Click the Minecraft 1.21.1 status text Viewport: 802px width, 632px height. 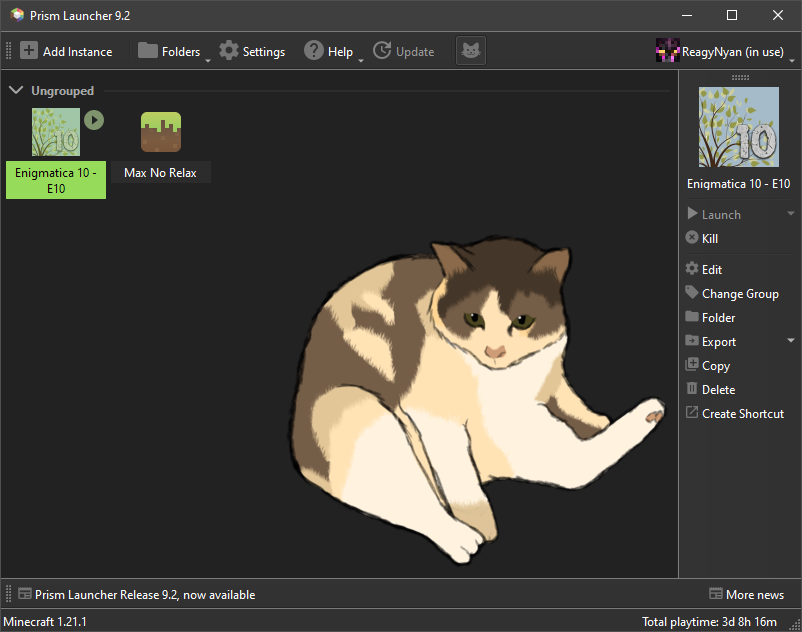click(45, 622)
